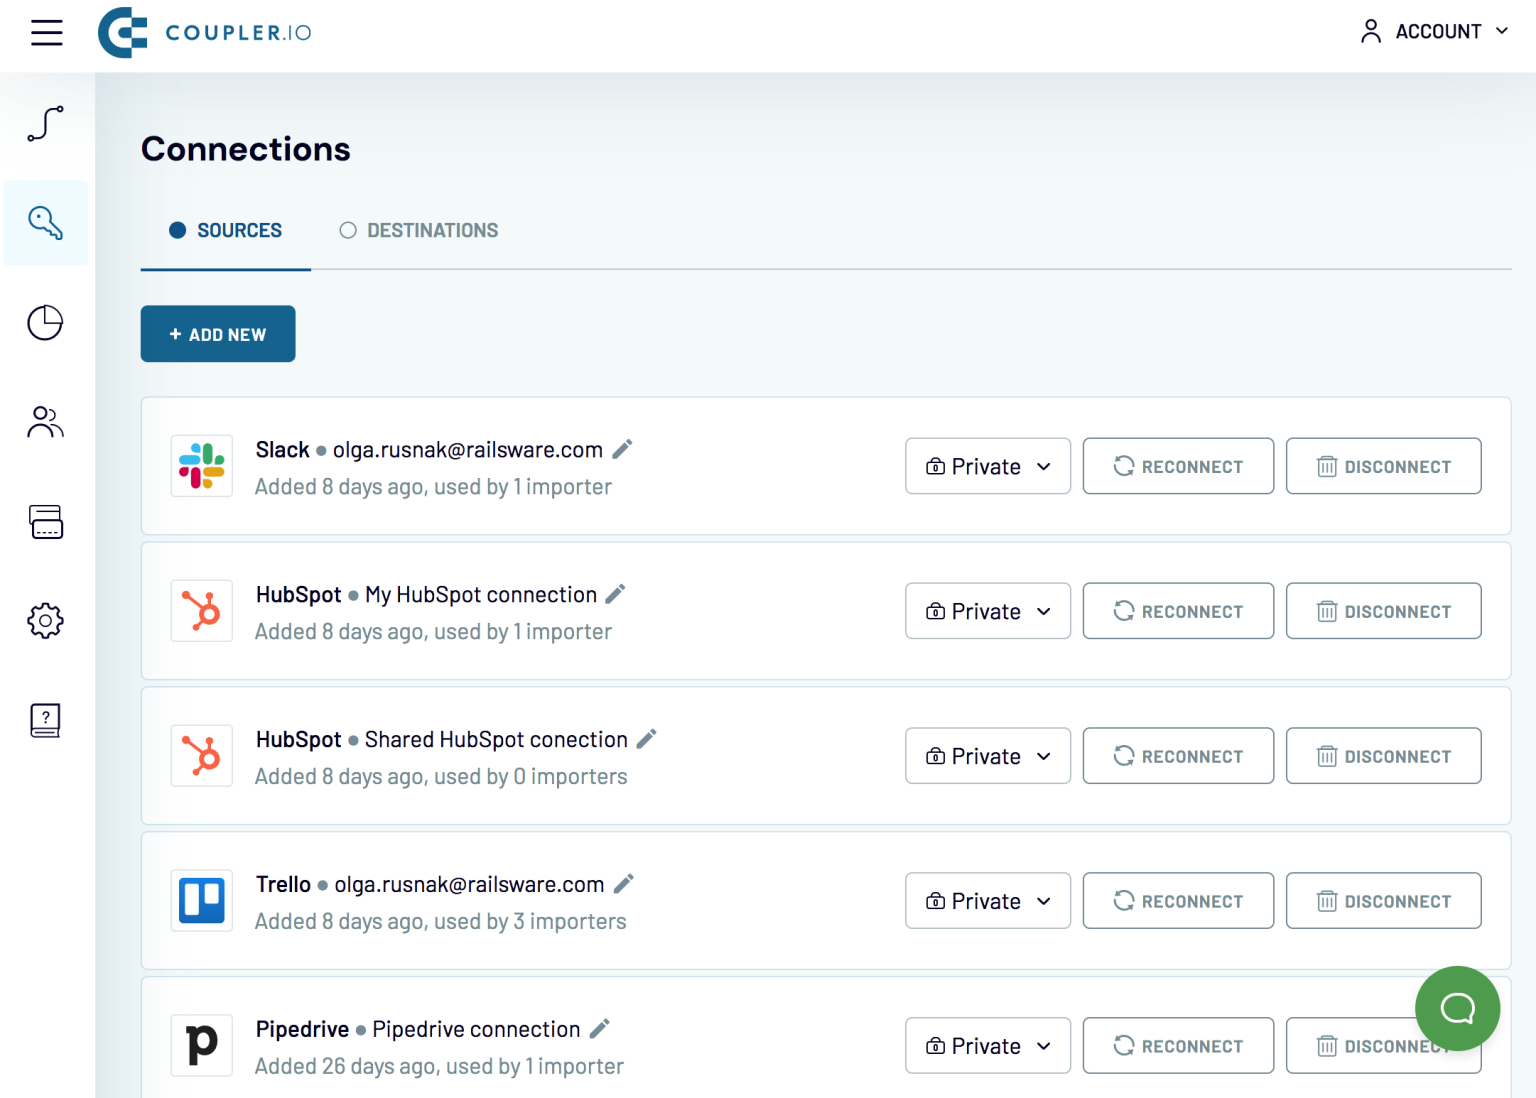Viewport: 1536px width, 1098px height.
Task: Open billing via the credit card sidebar icon
Action: (45, 521)
